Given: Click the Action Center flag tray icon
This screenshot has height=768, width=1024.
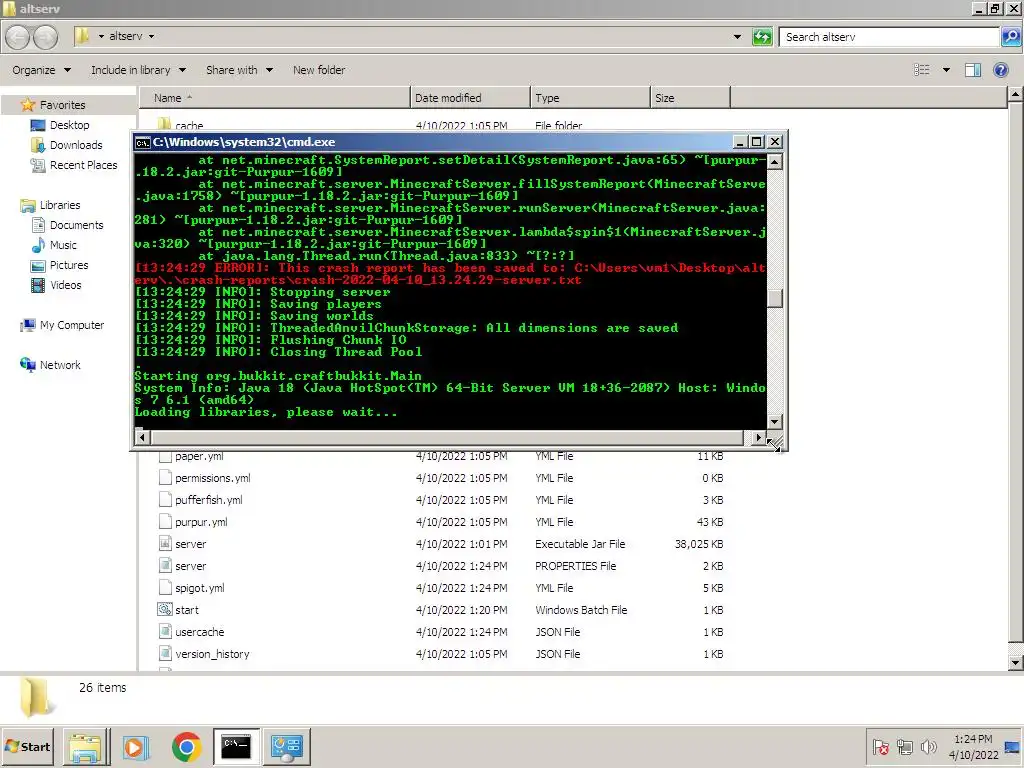Looking at the screenshot, I should (x=880, y=747).
